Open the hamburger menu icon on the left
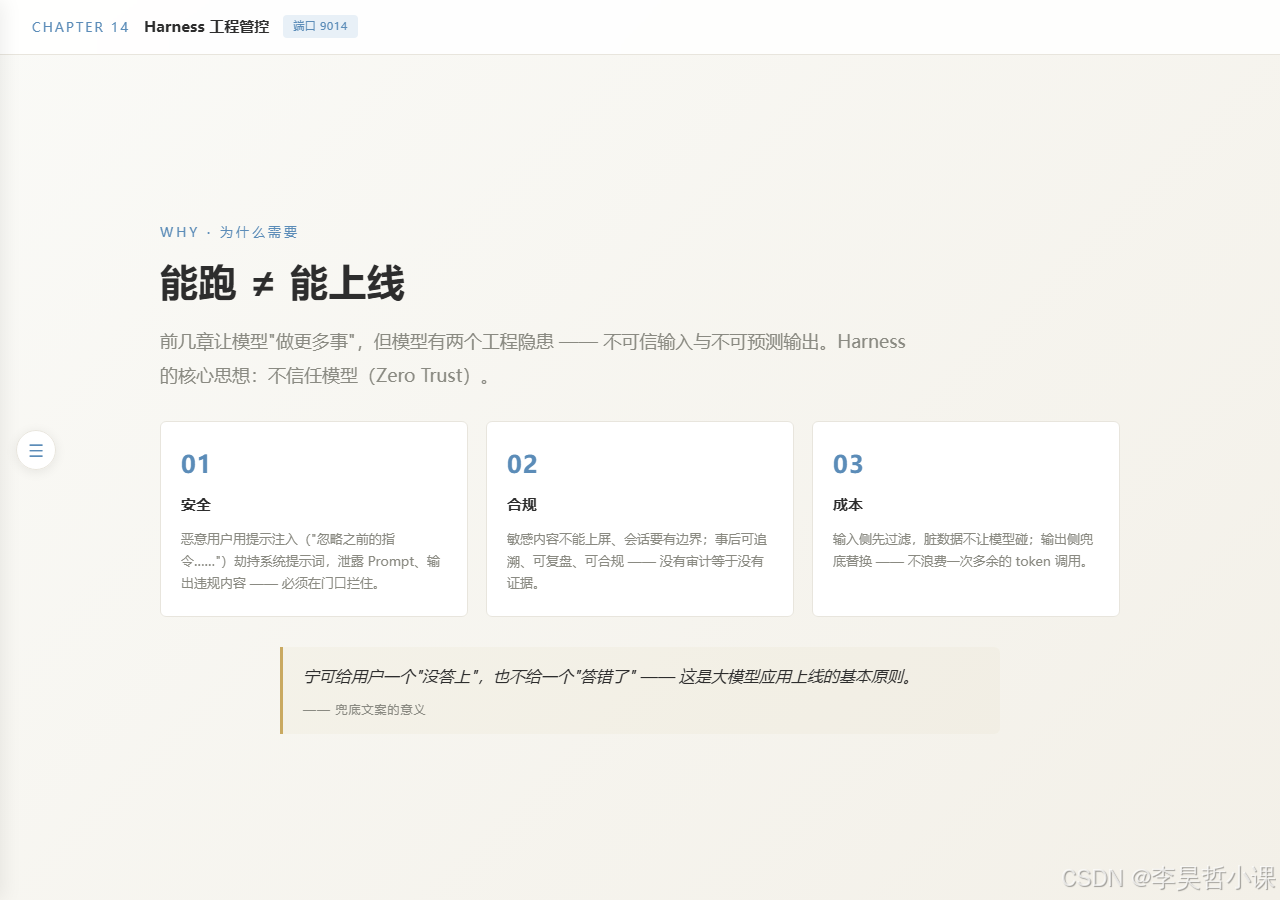The width and height of the screenshot is (1280, 900). tap(36, 450)
